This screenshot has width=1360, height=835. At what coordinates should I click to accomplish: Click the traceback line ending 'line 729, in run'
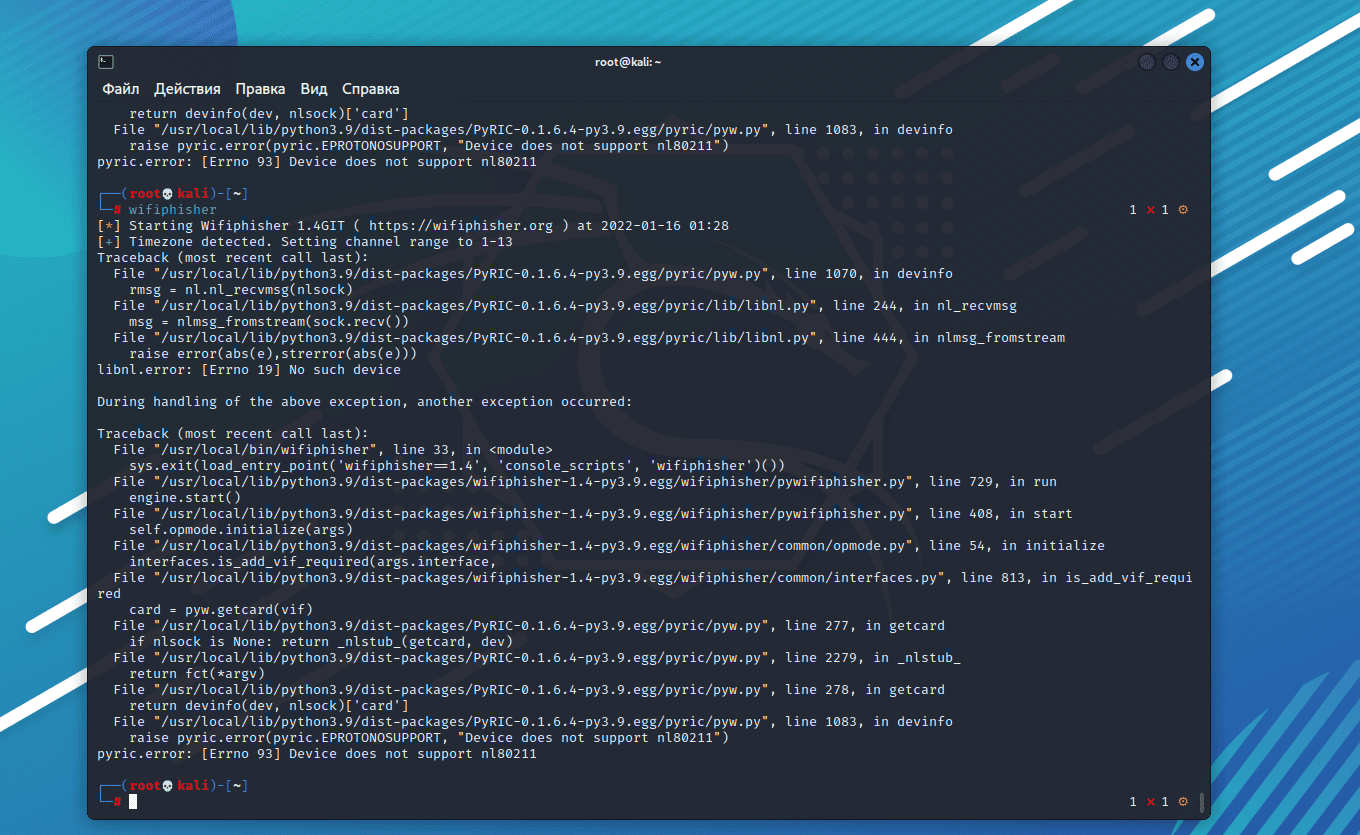tap(585, 482)
